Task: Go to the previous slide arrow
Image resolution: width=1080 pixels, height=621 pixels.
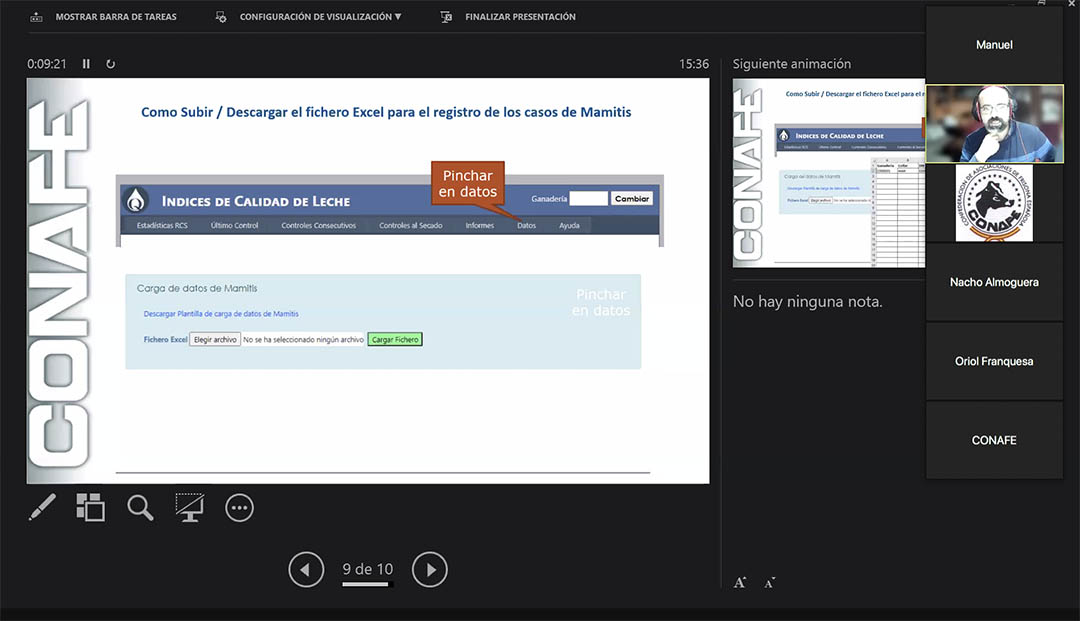Action: pyautogui.click(x=306, y=570)
